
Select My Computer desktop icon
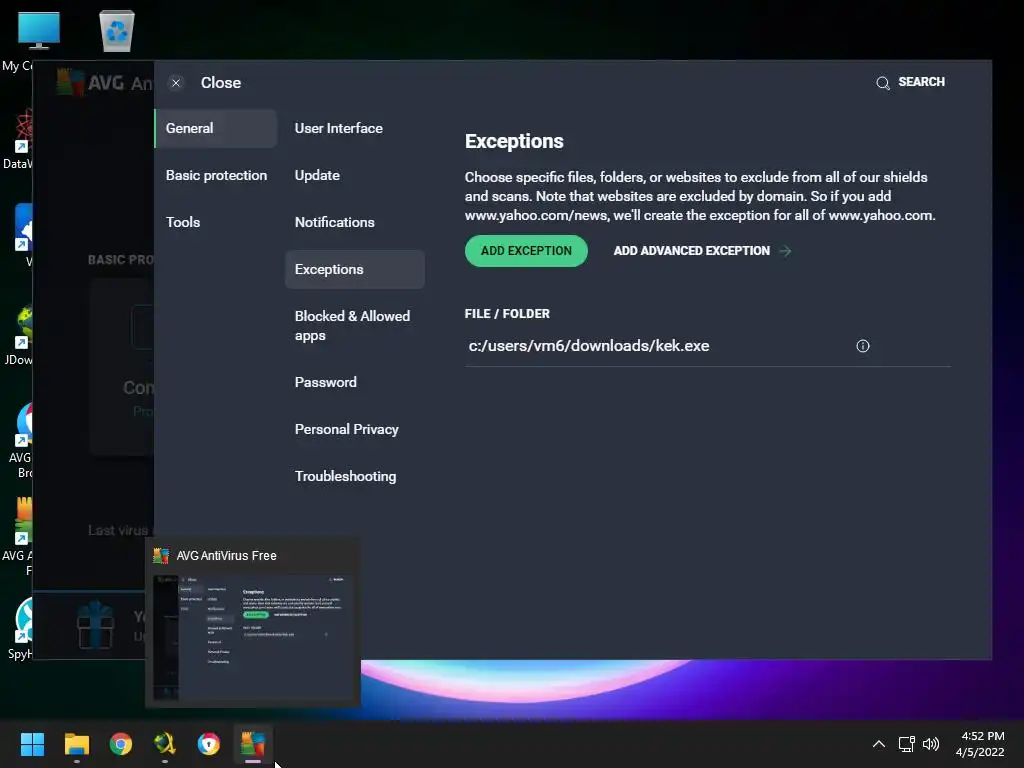[39, 31]
